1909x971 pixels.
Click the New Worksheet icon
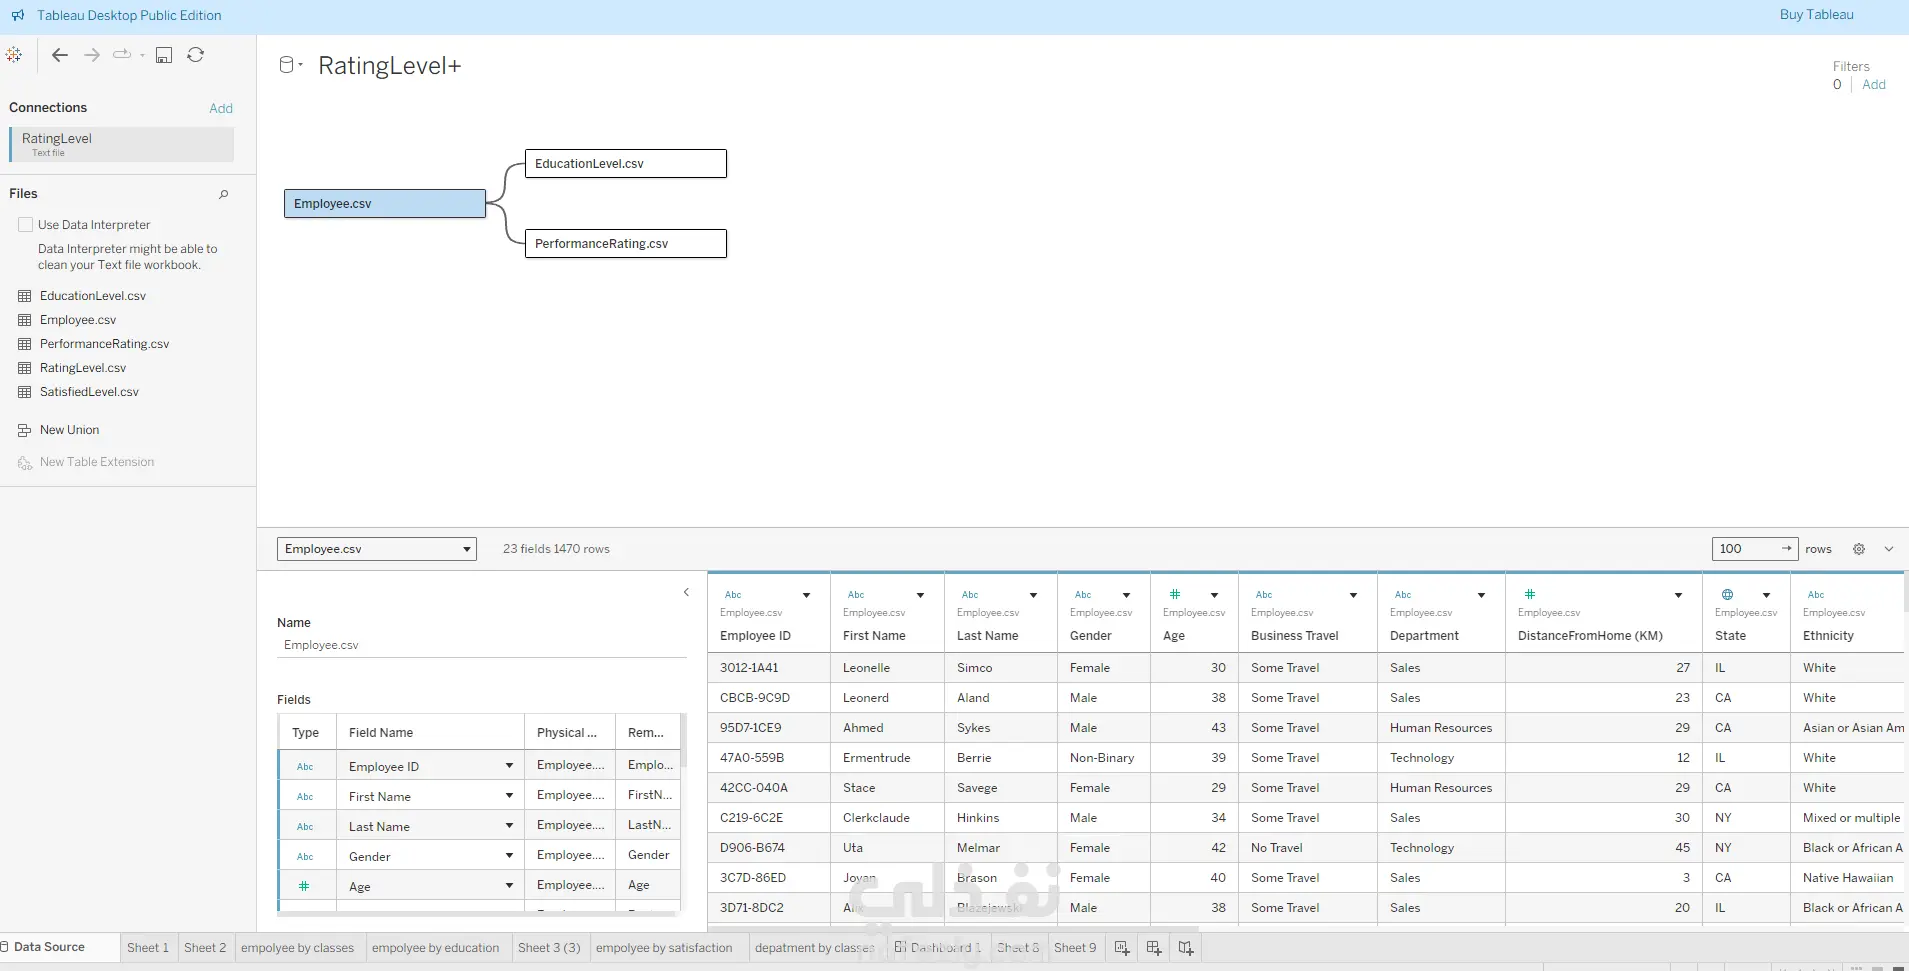(1122, 948)
